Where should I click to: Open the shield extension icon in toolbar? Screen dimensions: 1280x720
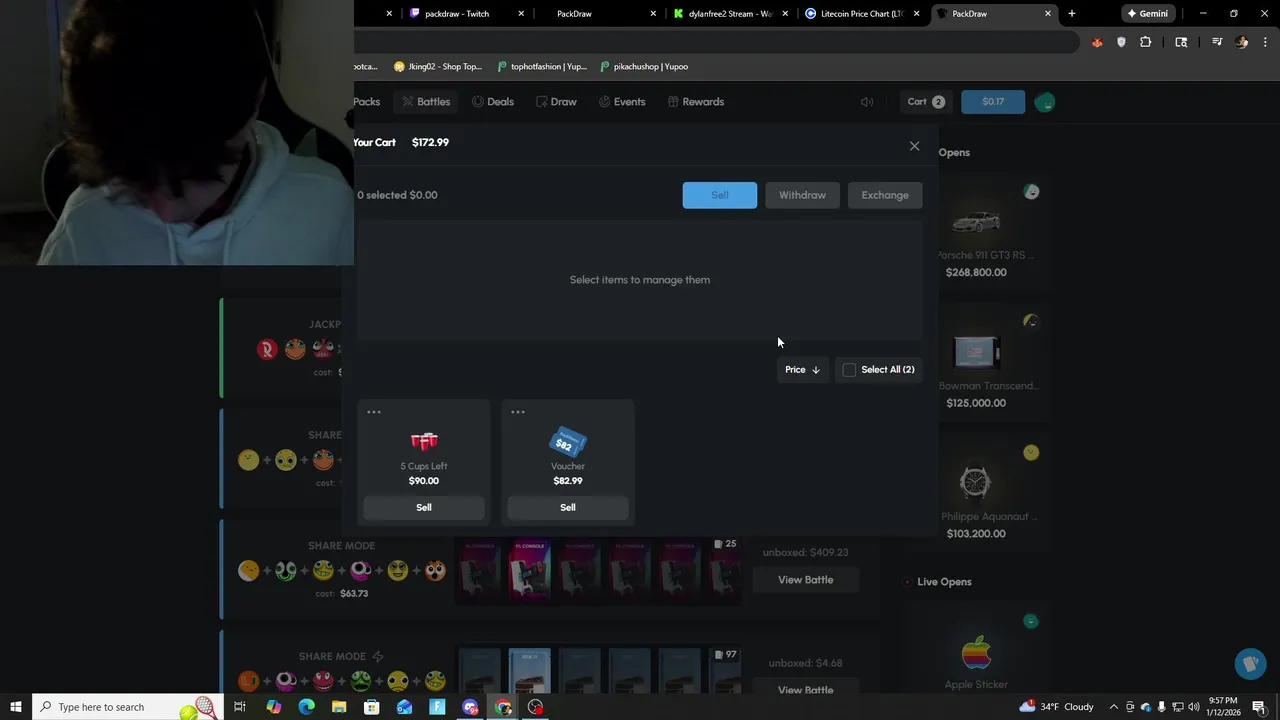pyautogui.click(x=1121, y=42)
